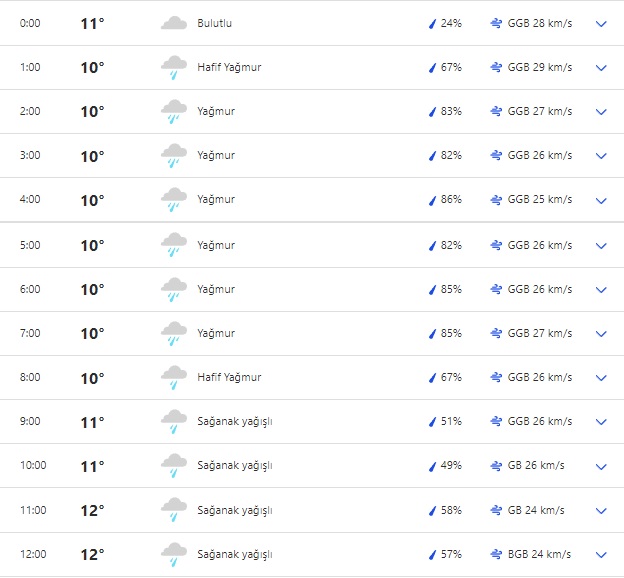Image resolution: width=624 pixels, height=578 pixels.
Task: Click the raindrop icon next to 58%
Action: (x=433, y=510)
